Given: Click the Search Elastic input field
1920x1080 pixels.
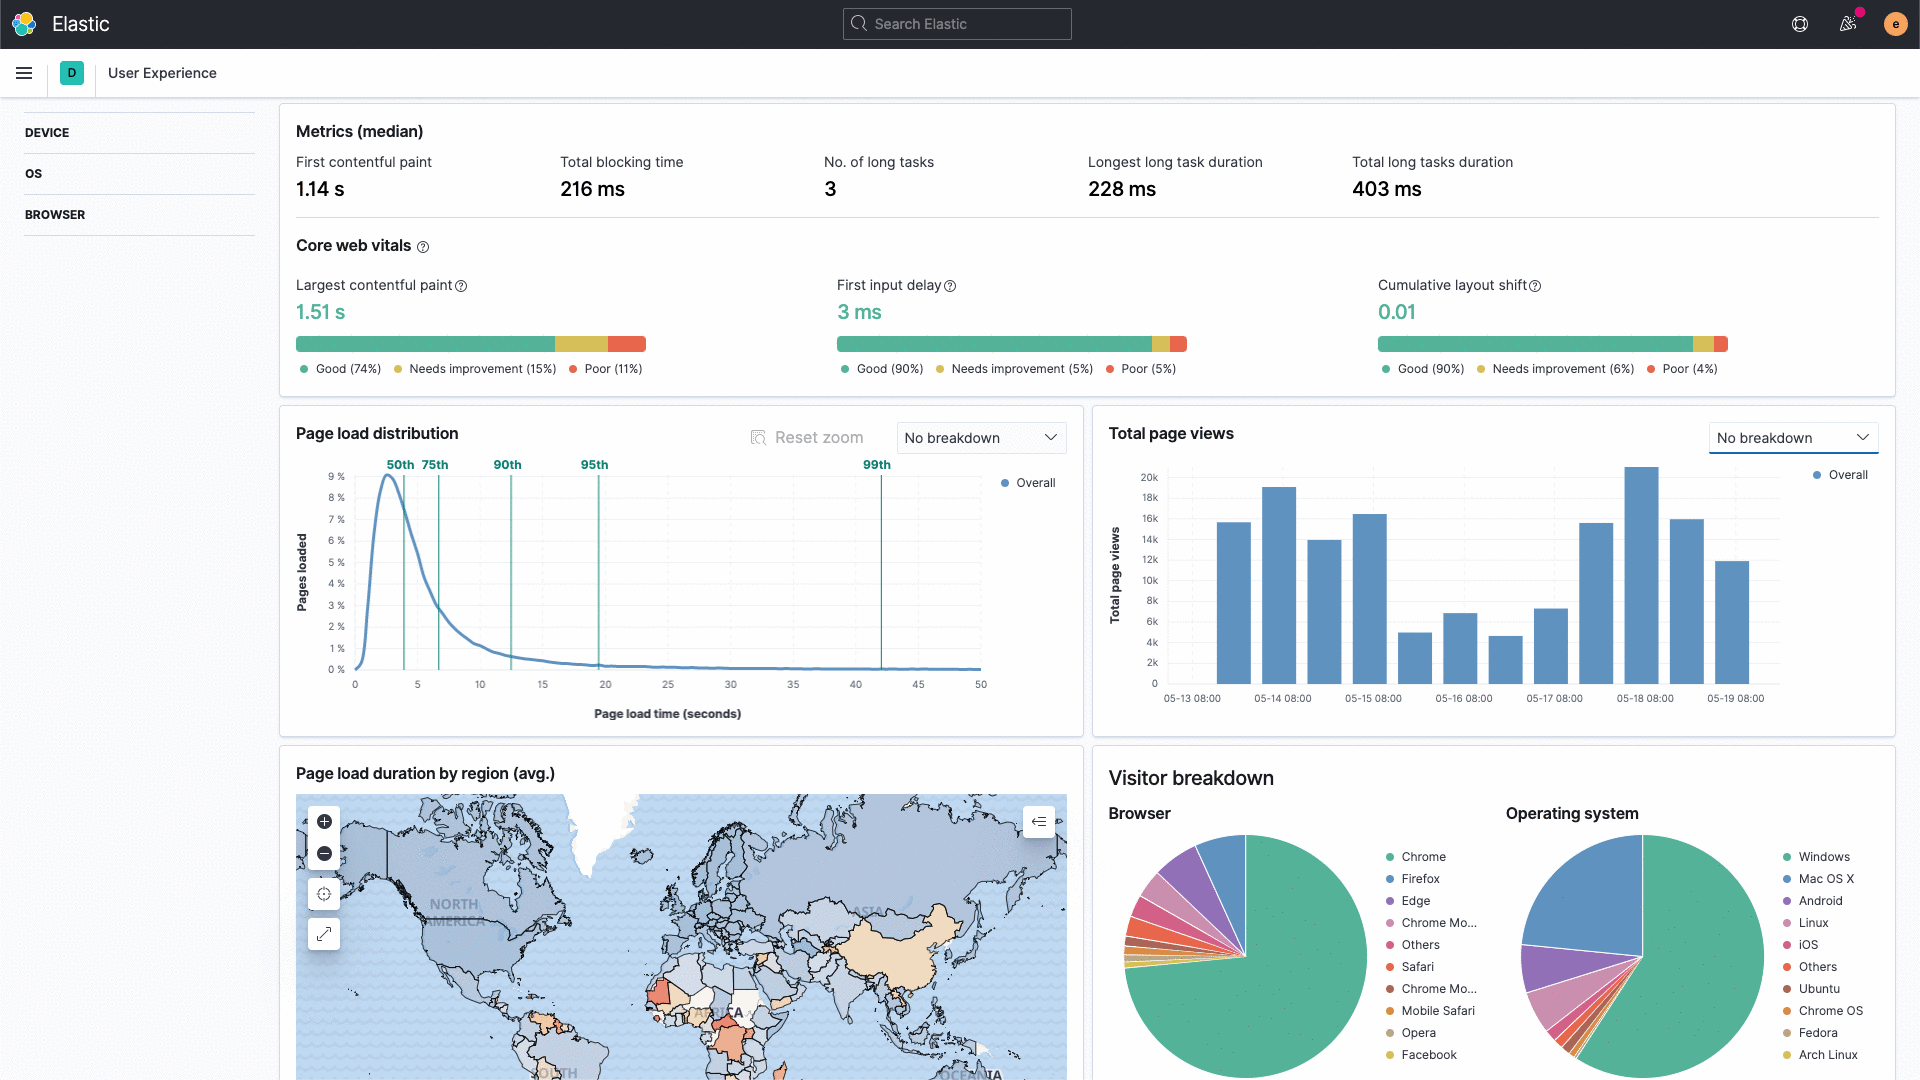Looking at the screenshot, I should 957,24.
